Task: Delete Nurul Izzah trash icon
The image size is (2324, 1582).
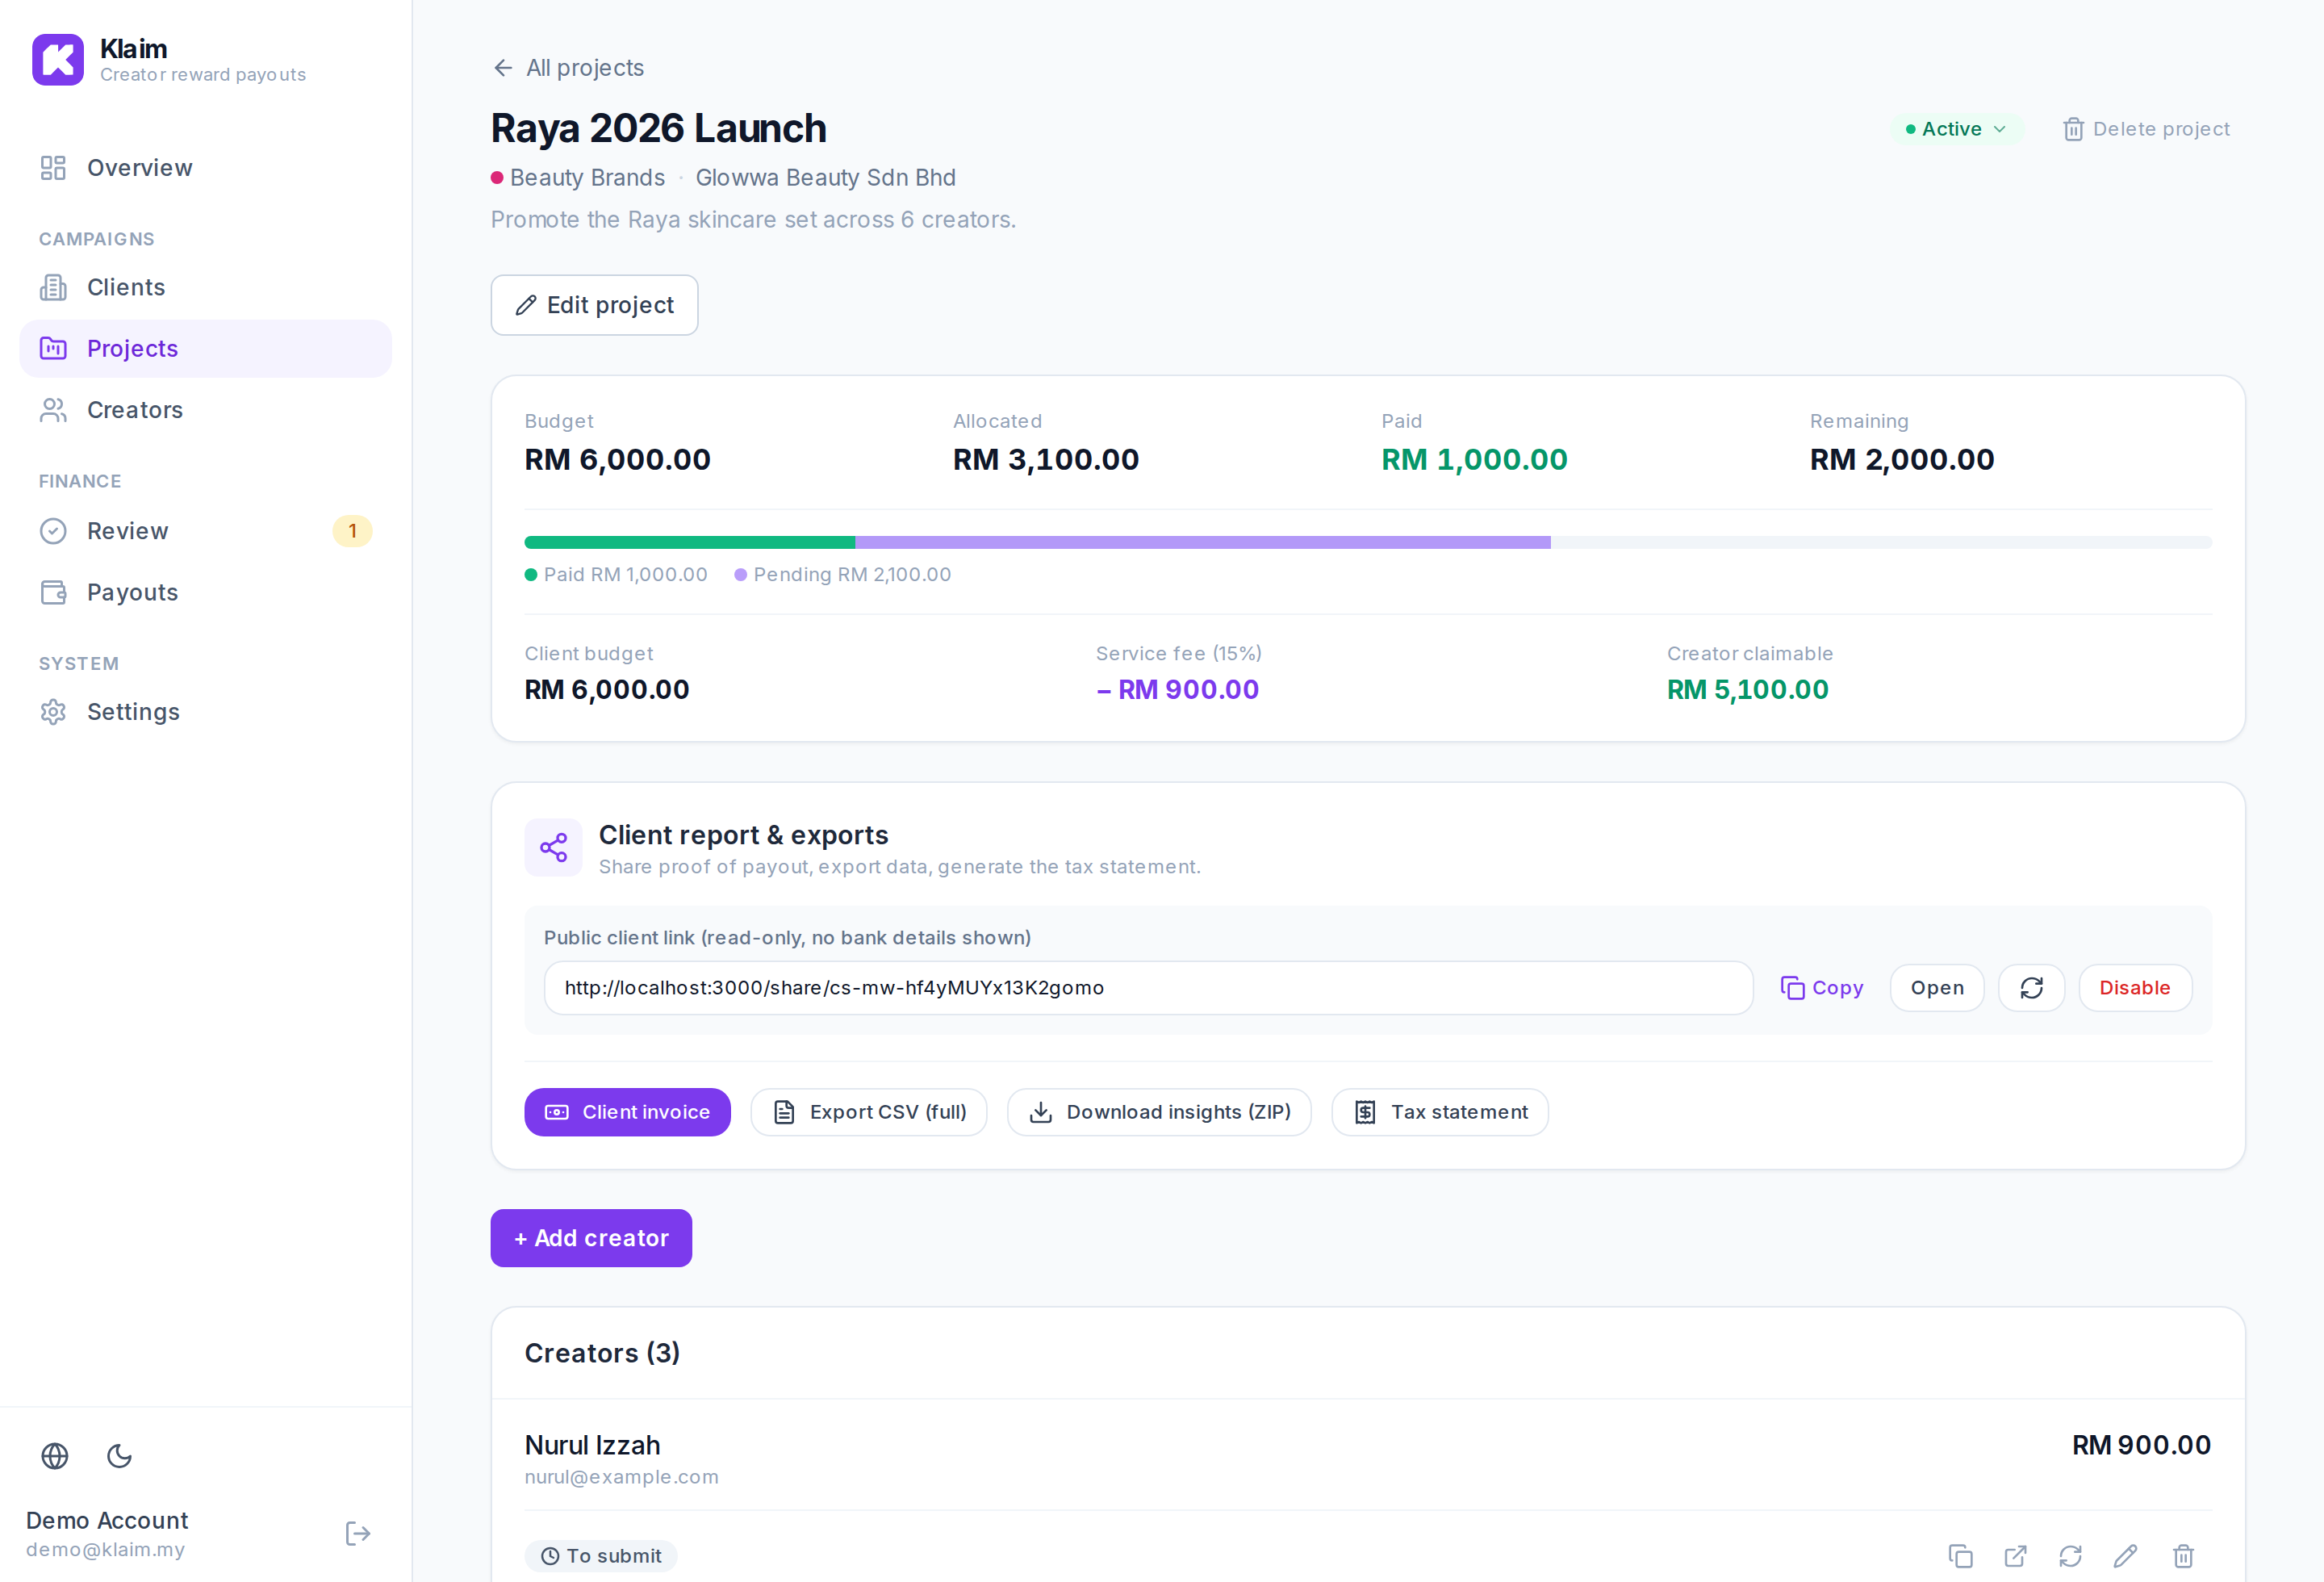Action: tap(2183, 1556)
